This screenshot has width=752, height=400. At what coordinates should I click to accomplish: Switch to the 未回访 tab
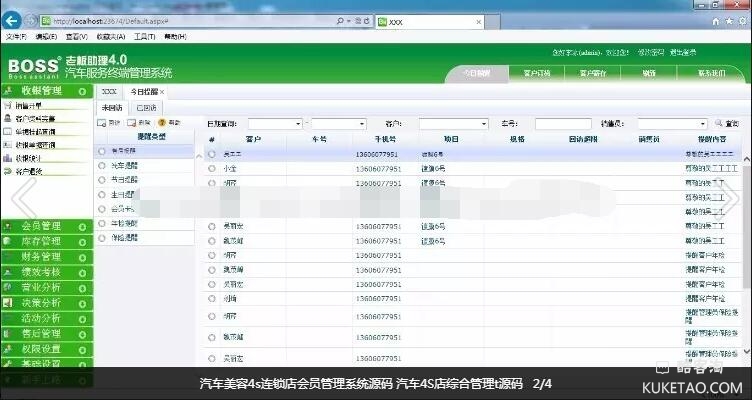point(112,108)
